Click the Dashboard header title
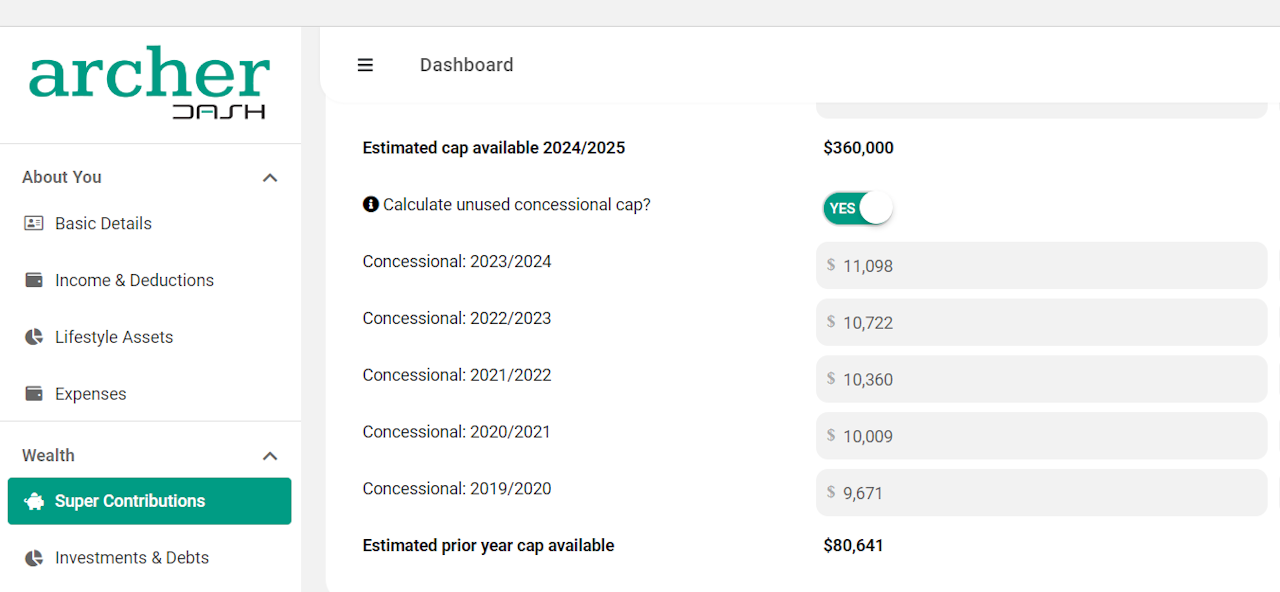1280x592 pixels. 466,65
